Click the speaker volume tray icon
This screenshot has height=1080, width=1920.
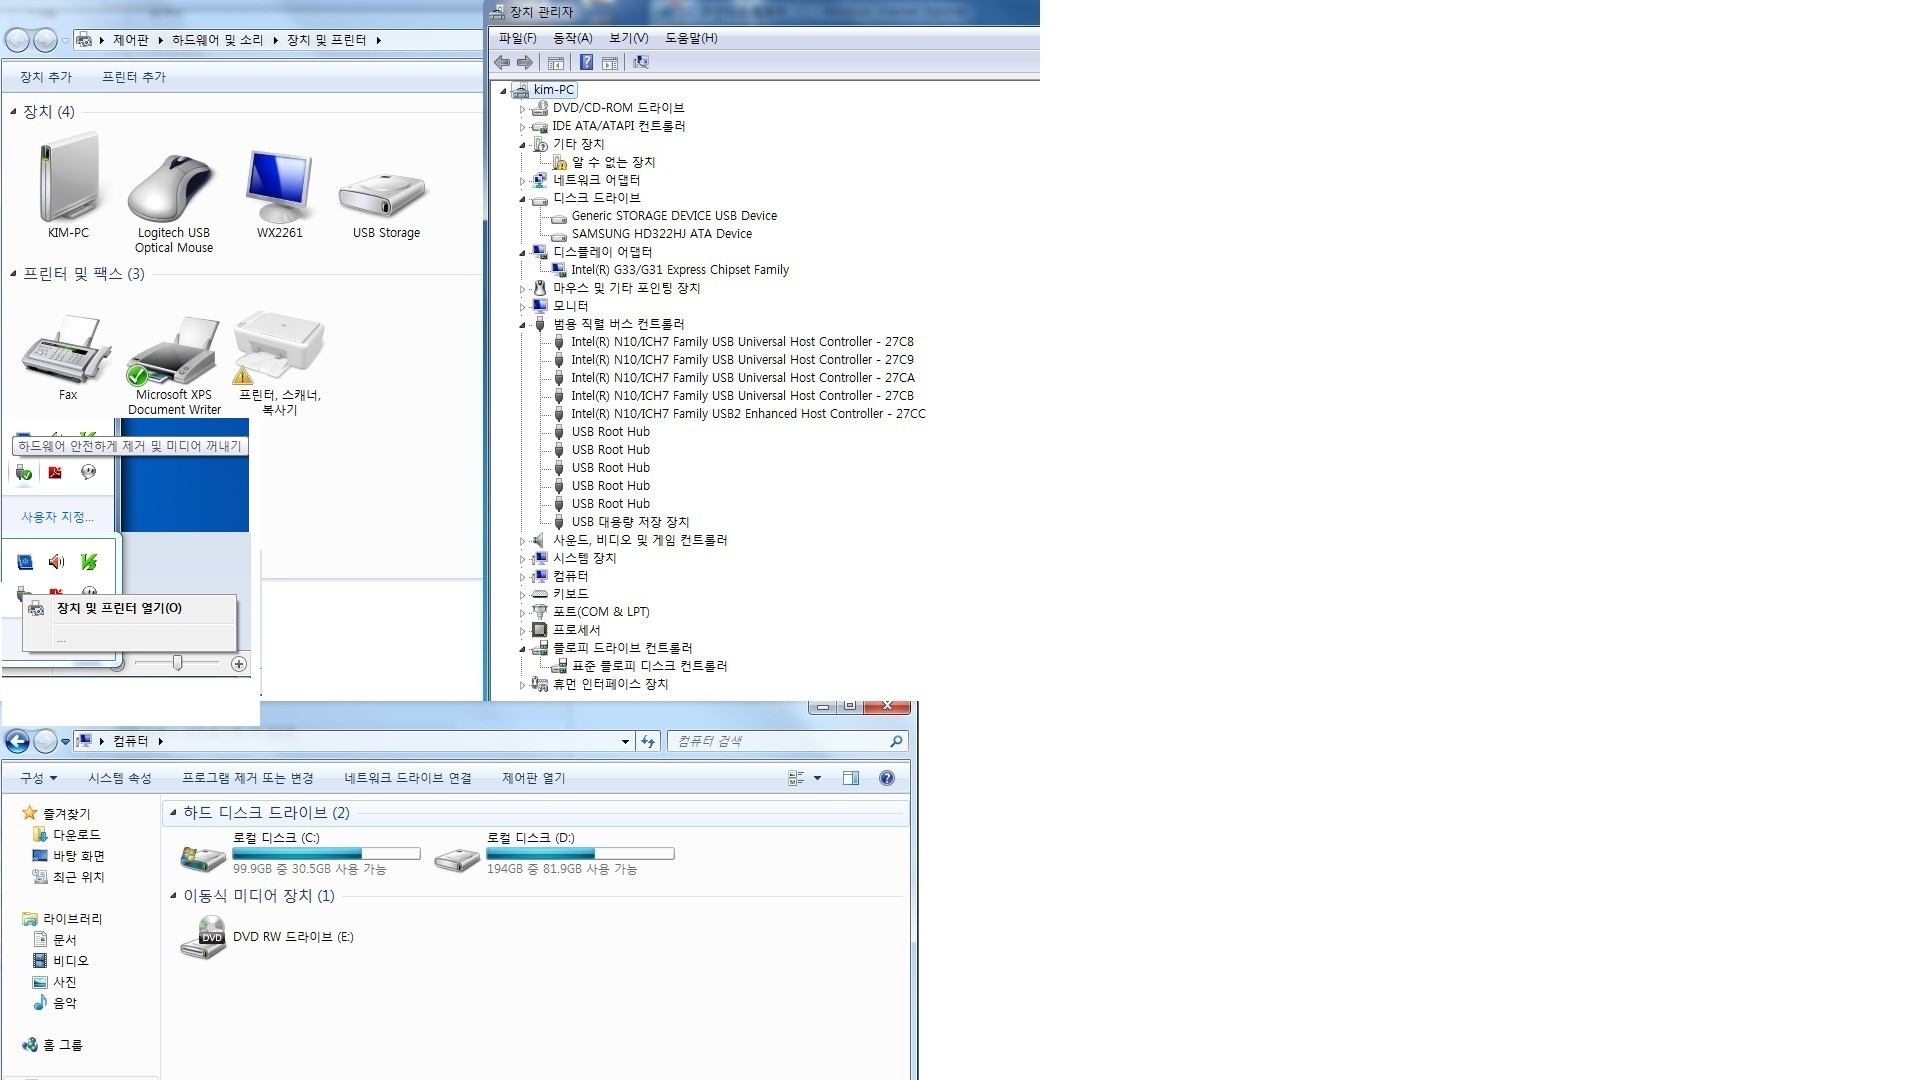[56, 562]
